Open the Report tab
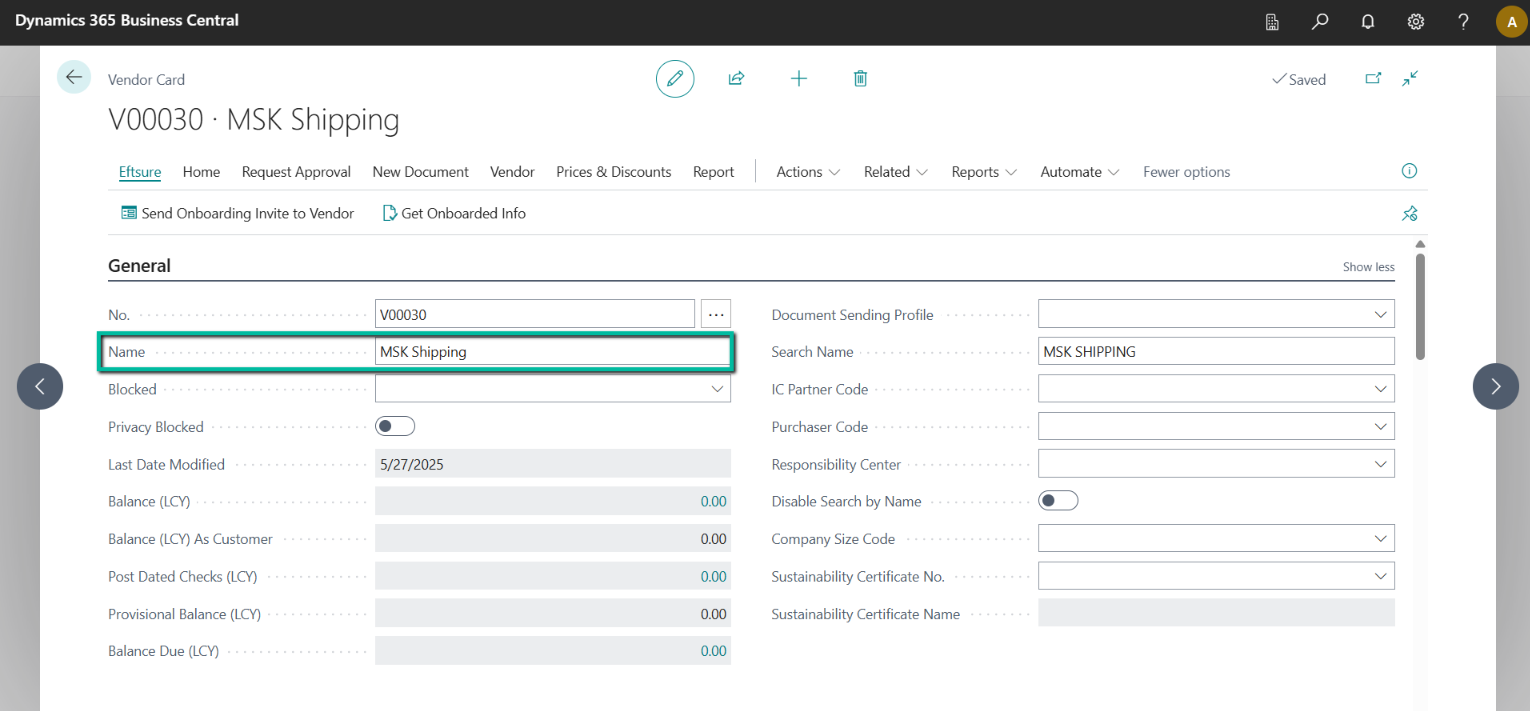 714,172
